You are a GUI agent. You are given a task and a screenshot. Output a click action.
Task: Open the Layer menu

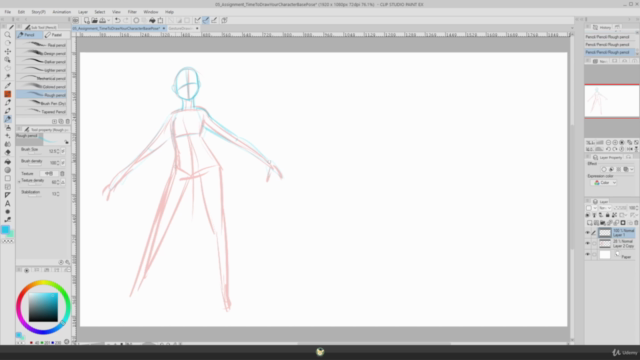point(83,12)
